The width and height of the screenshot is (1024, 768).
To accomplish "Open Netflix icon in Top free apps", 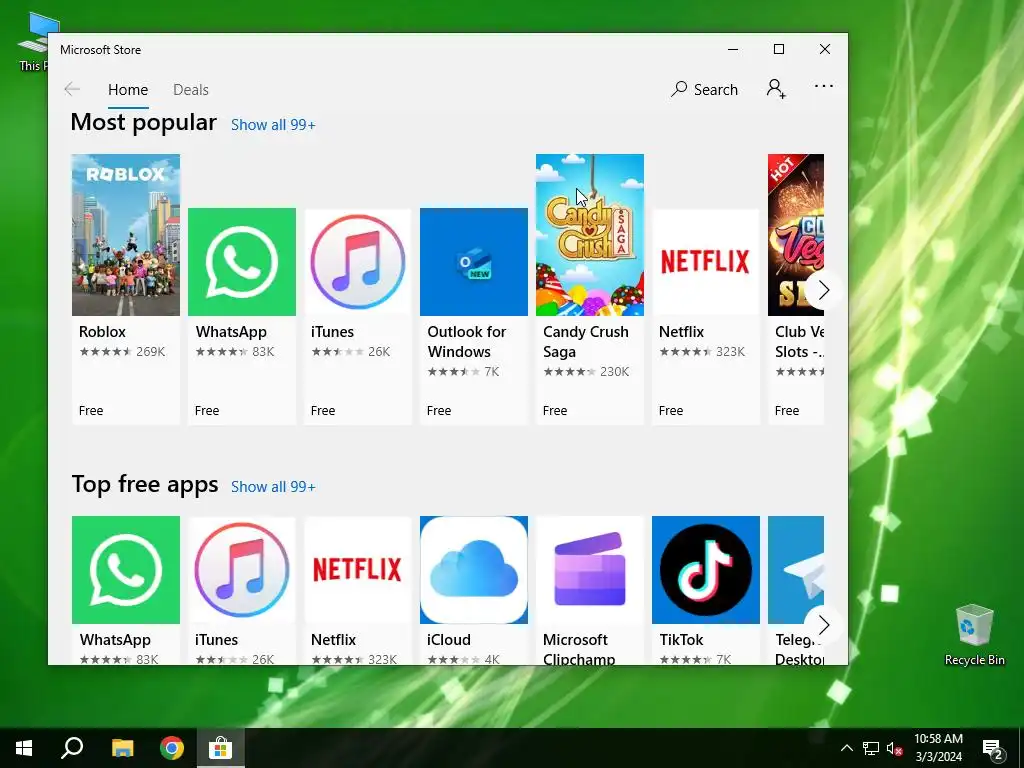I will coord(358,570).
